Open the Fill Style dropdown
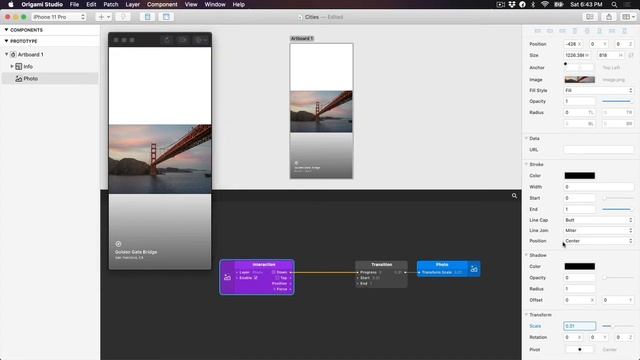 pos(598,90)
